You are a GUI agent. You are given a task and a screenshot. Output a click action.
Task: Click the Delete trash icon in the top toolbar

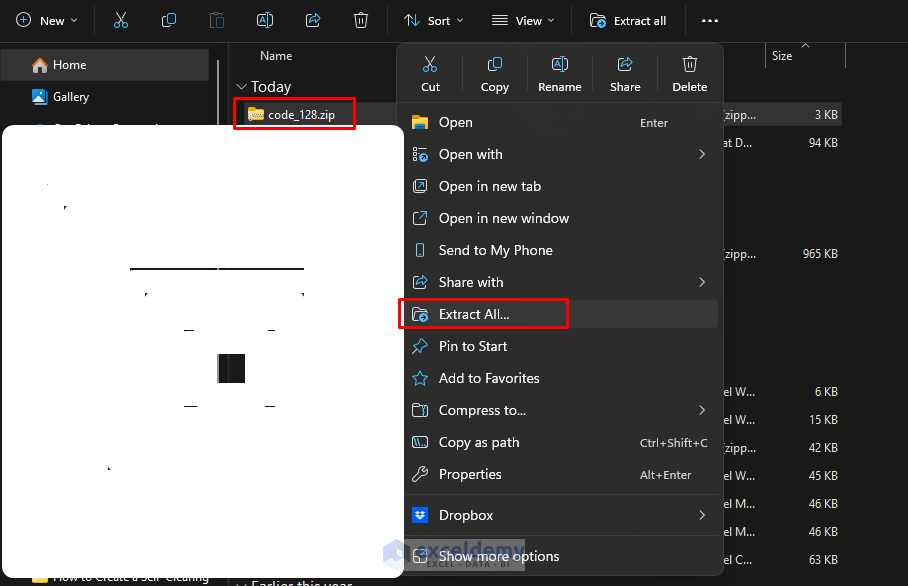click(x=361, y=21)
